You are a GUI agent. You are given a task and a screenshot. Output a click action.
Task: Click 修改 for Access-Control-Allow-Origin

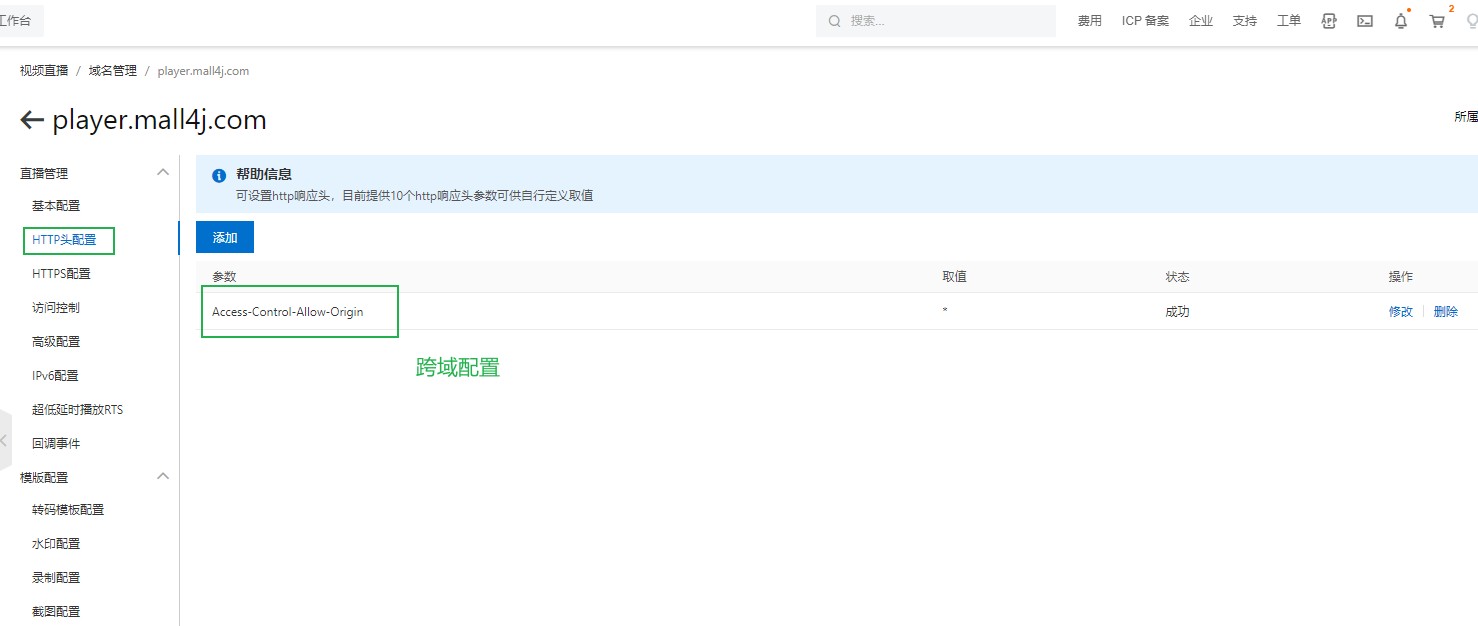(x=1400, y=312)
